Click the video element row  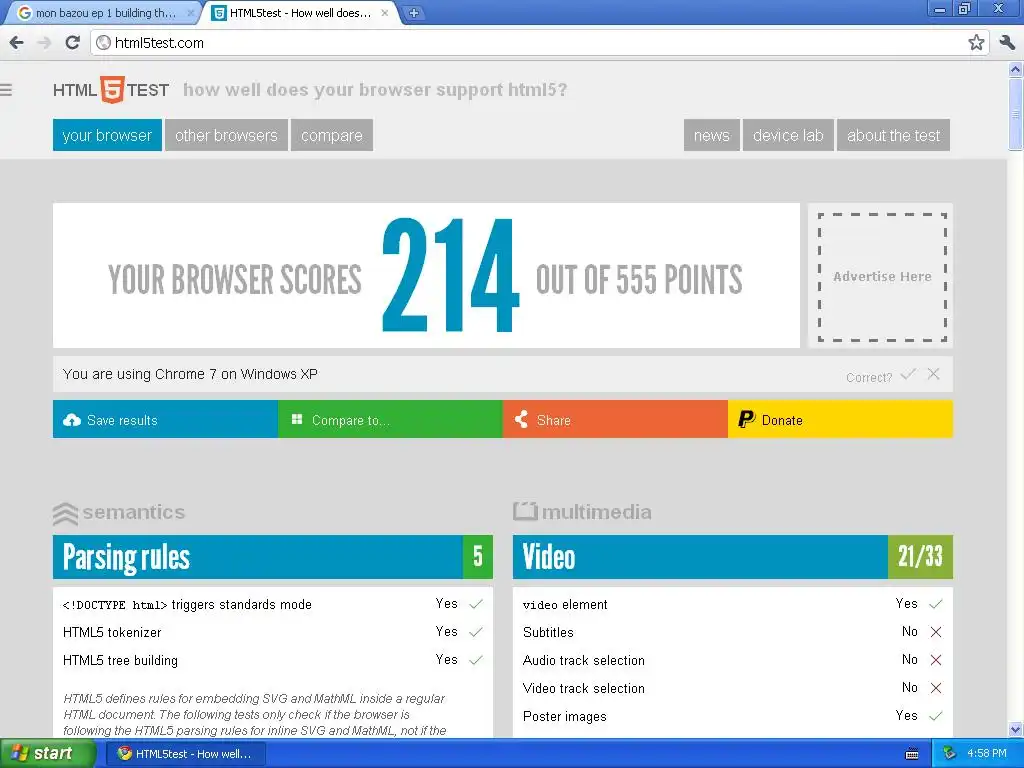pyautogui.click(x=733, y=604)
